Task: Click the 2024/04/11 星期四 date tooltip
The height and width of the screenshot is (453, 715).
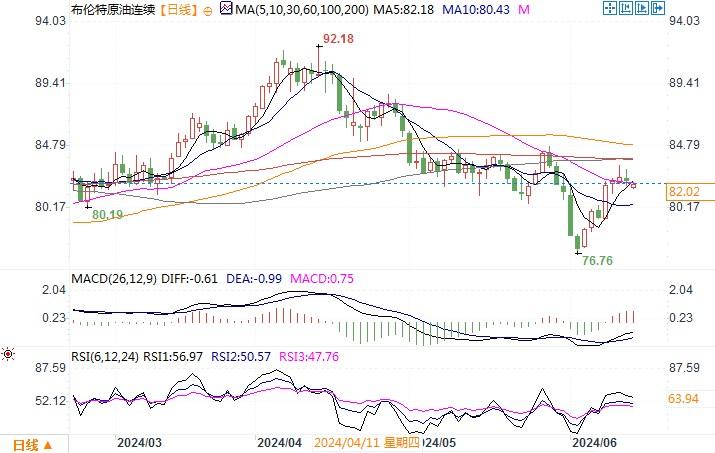Action: point(367,443)
